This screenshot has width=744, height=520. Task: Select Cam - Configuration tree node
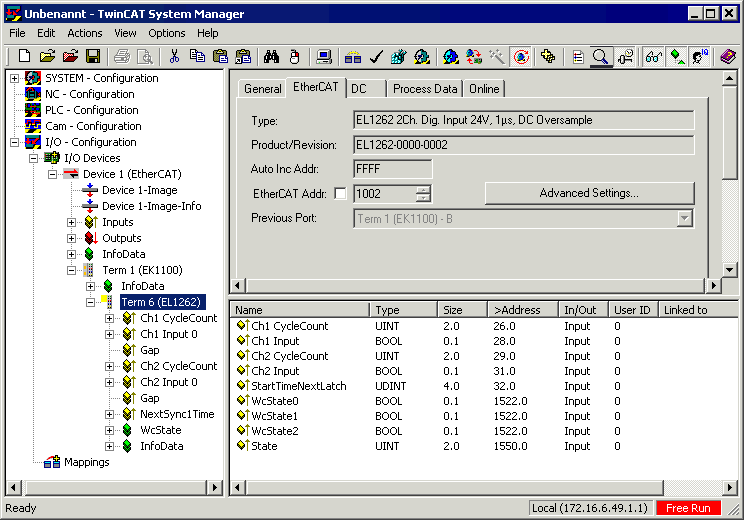[93, 126]
